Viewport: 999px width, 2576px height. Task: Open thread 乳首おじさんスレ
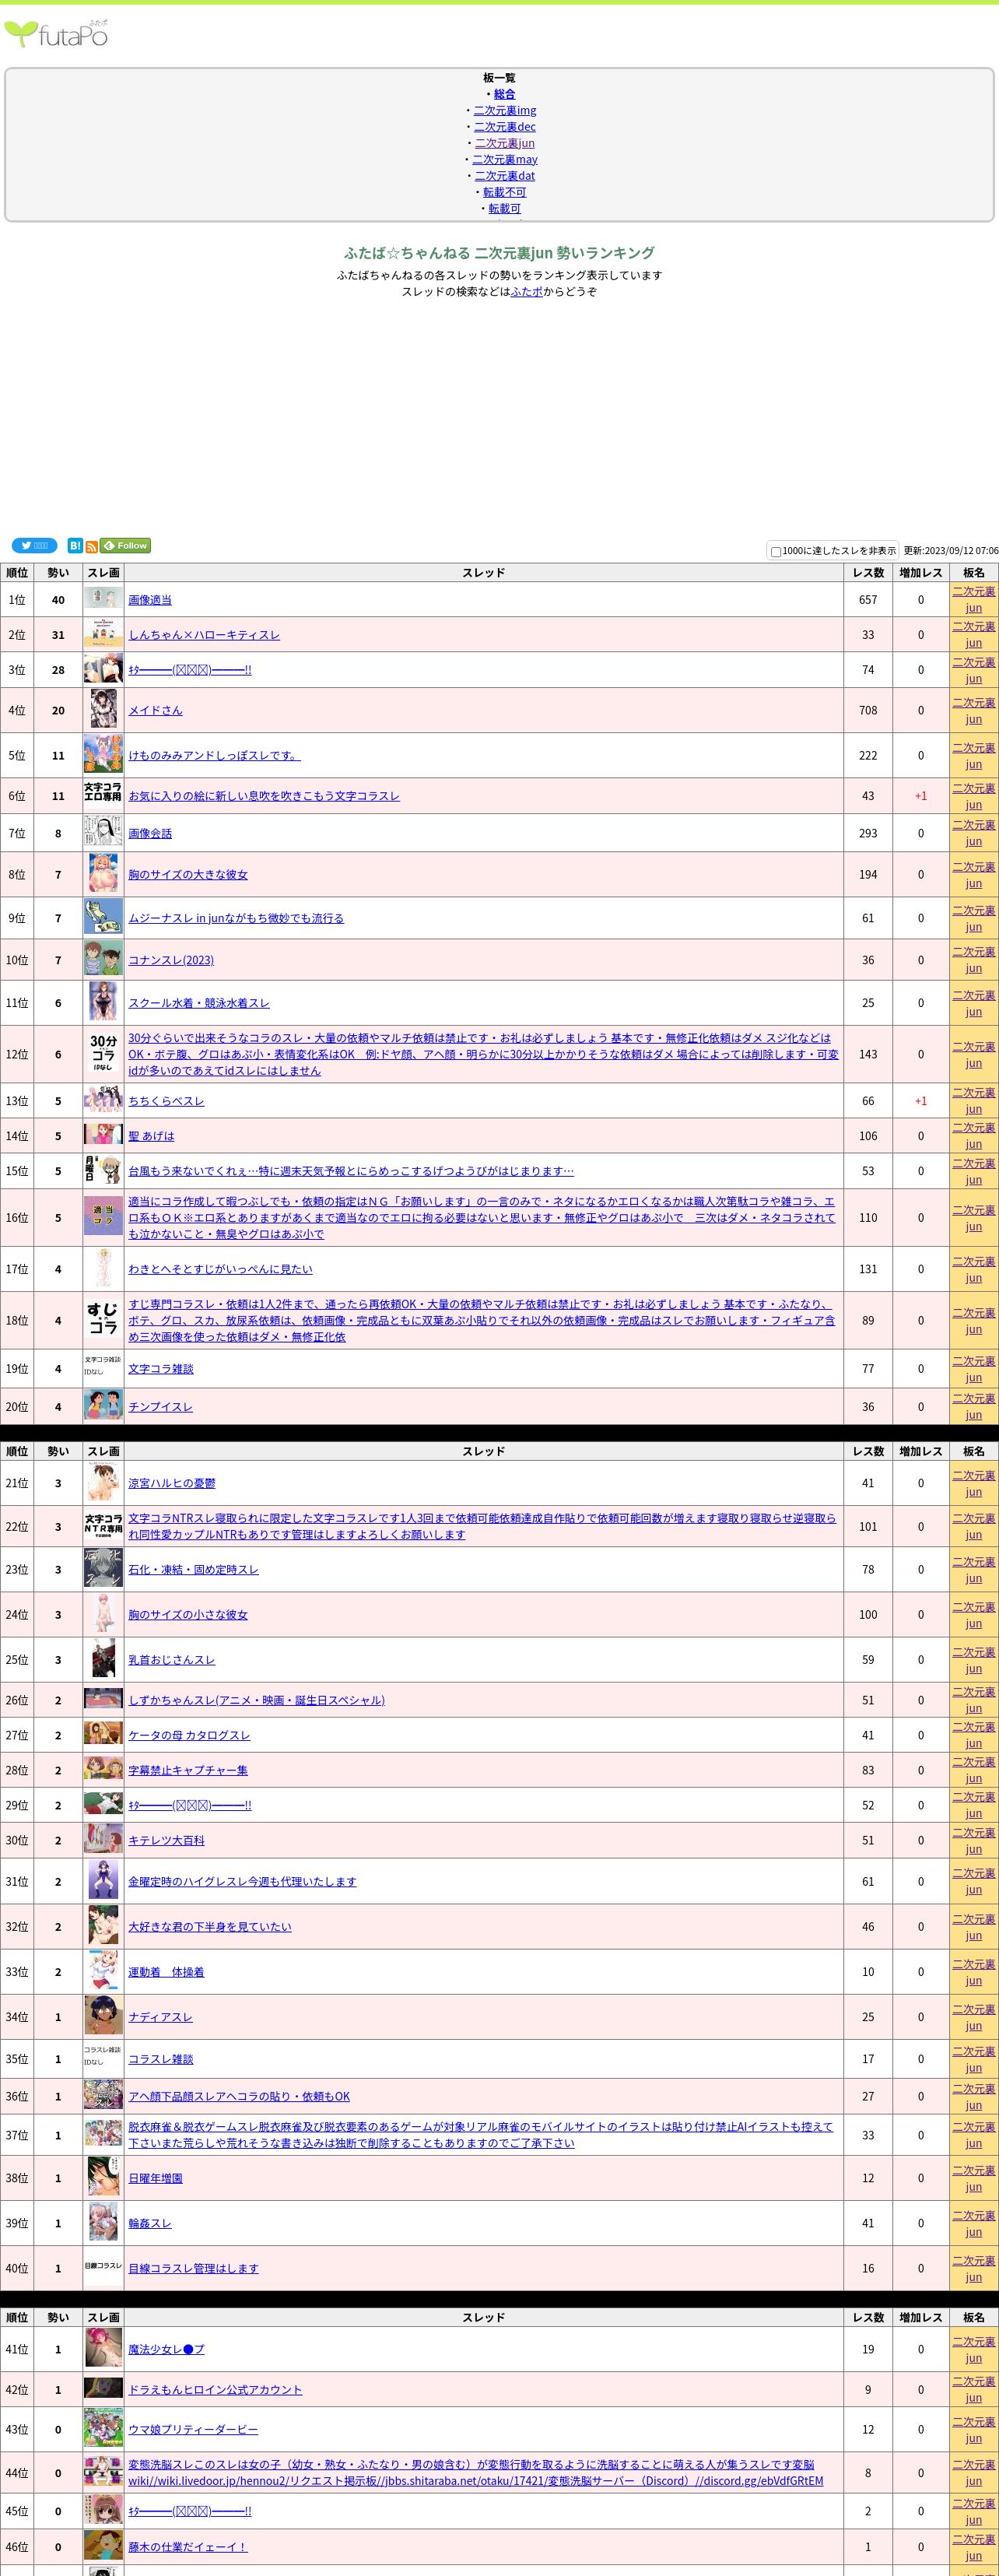click(172, 1660)
